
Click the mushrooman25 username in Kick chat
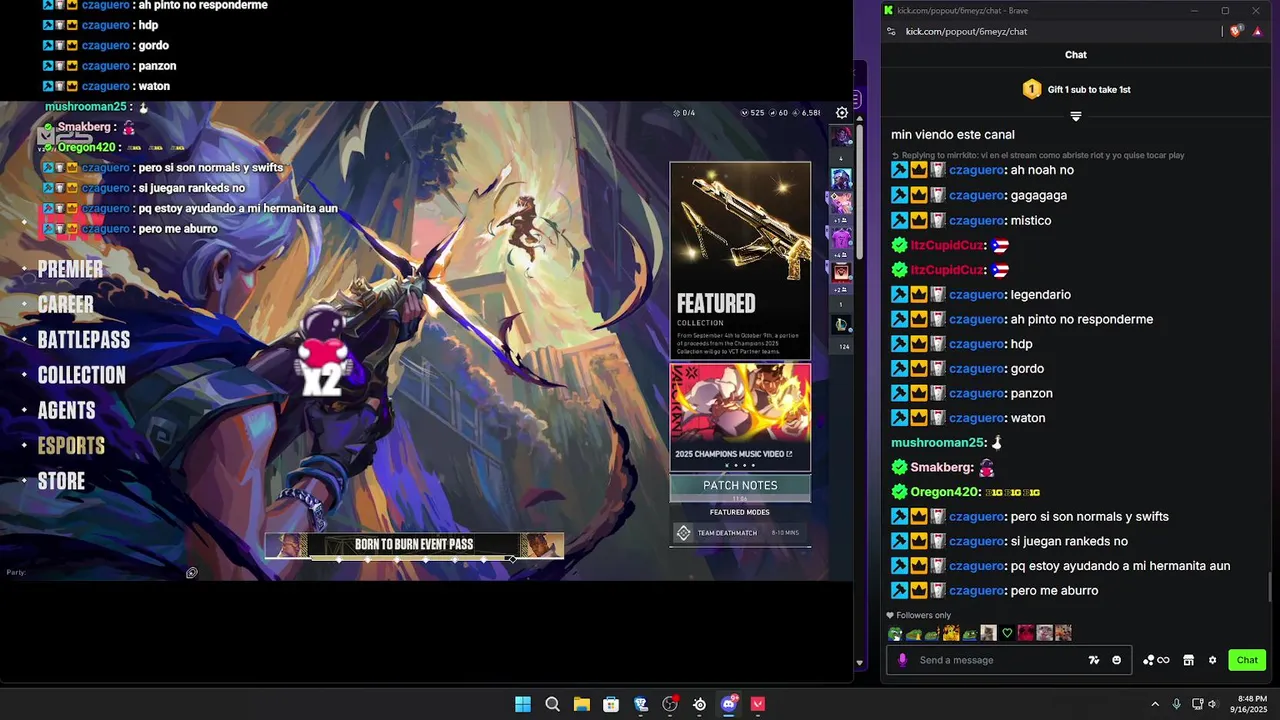pos(938,443)
